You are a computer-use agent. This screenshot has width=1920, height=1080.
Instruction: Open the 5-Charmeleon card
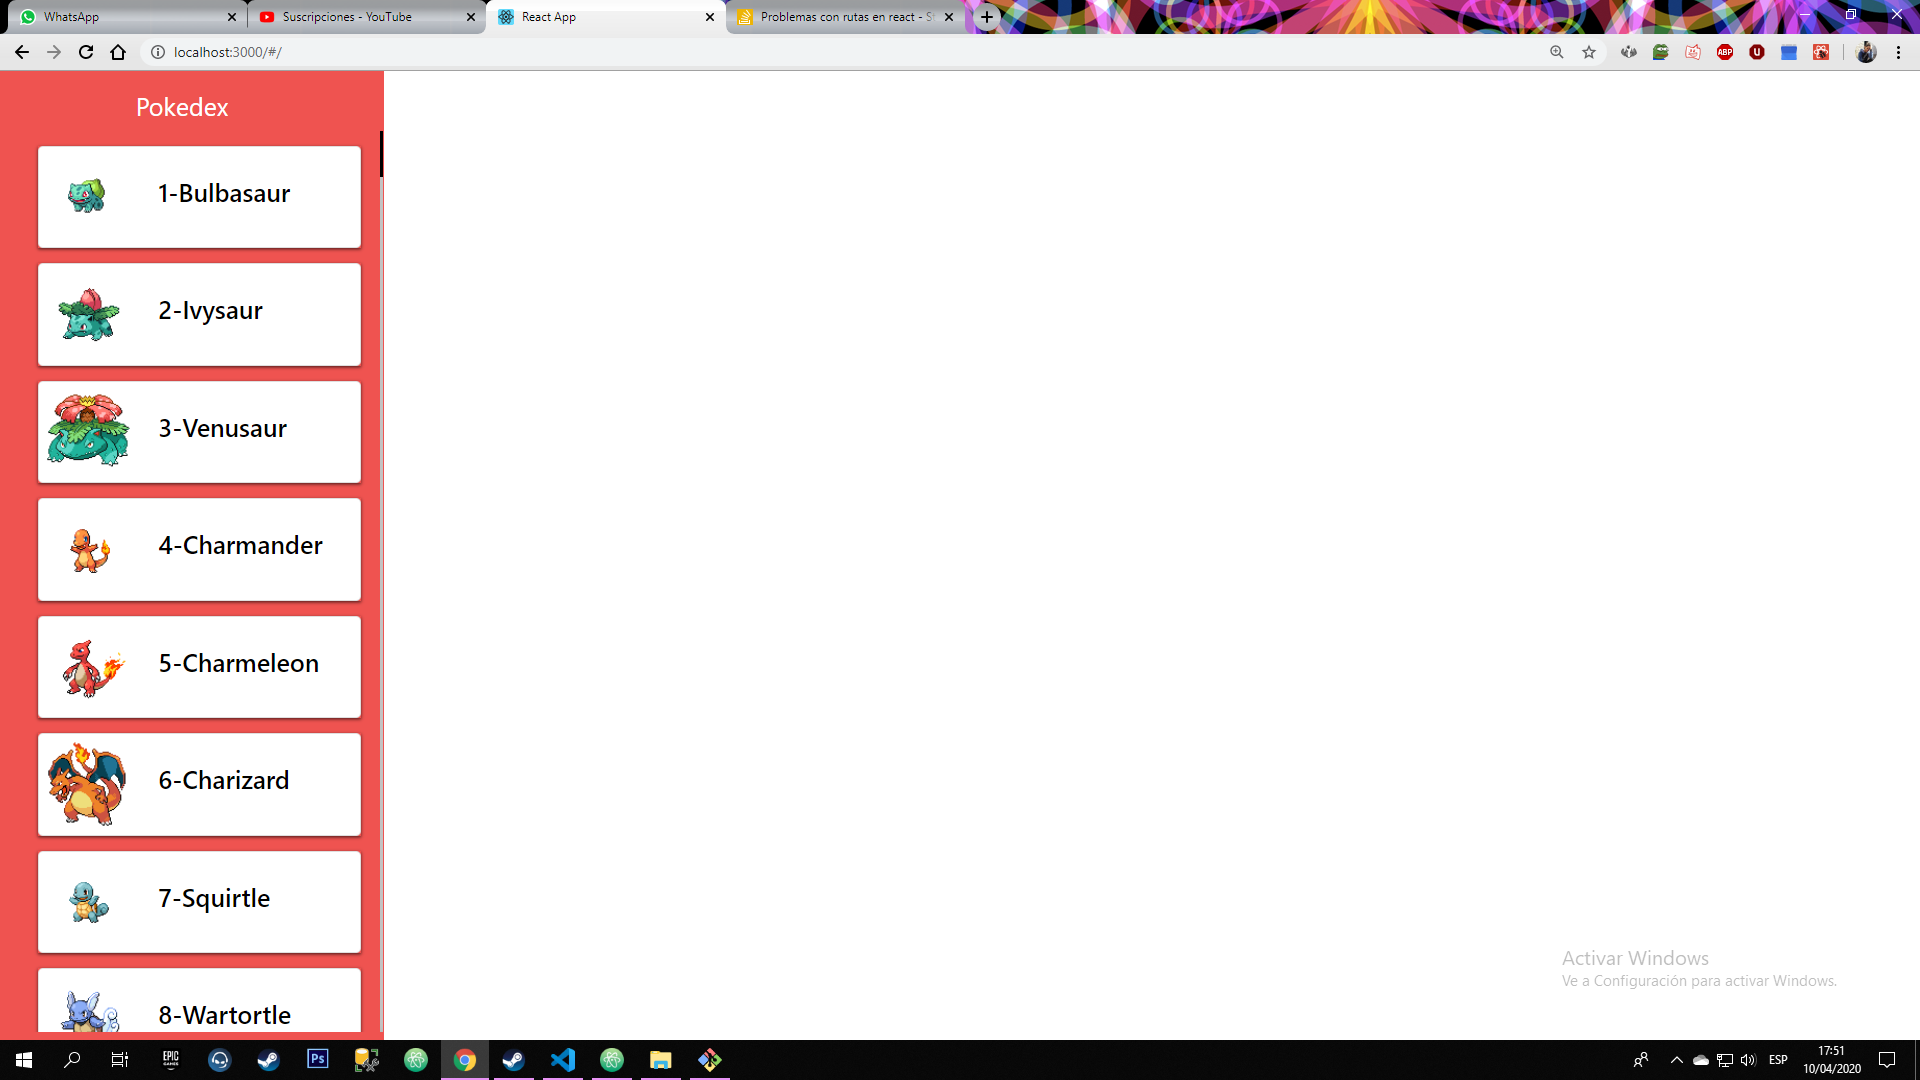199,667
